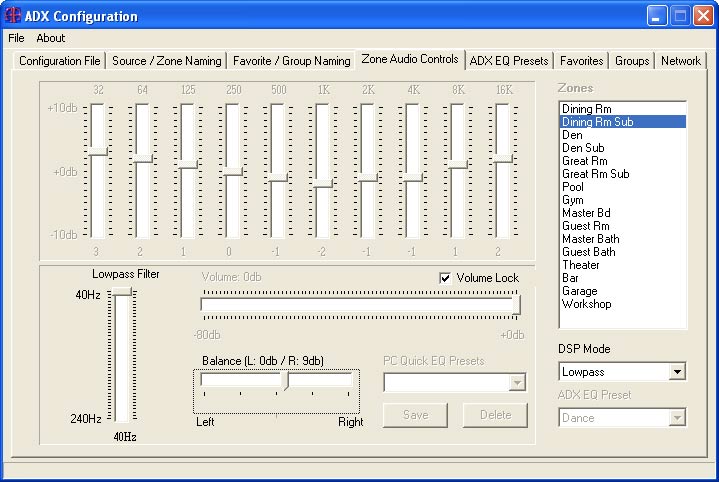Select Dining Rm Sub zone
Screen dimensions: 719x482
(623, 122)
